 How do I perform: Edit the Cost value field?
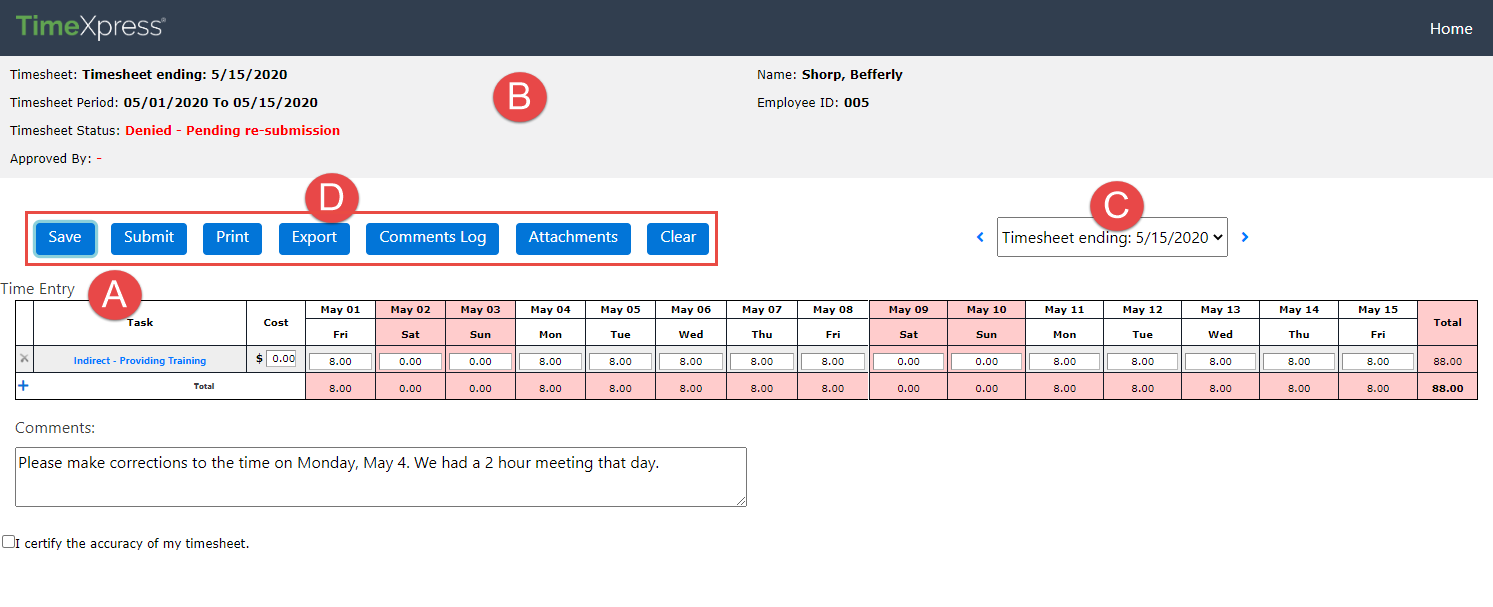pyautogui.click(x=283, y=359)
